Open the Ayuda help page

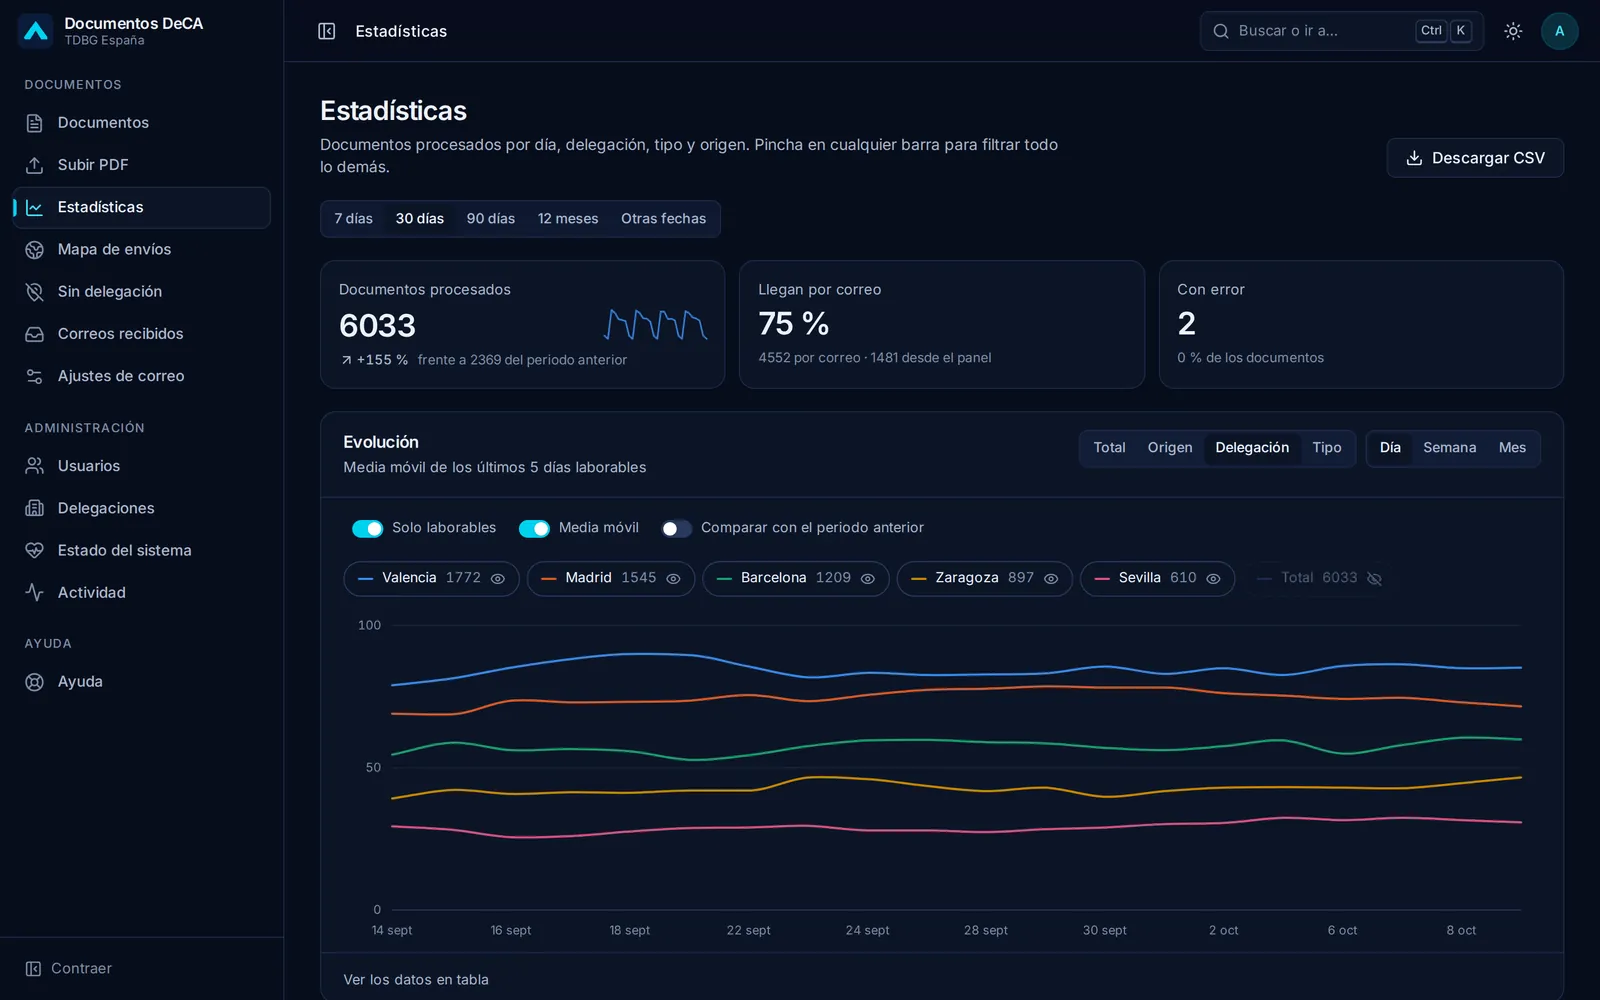click(141, 682)
